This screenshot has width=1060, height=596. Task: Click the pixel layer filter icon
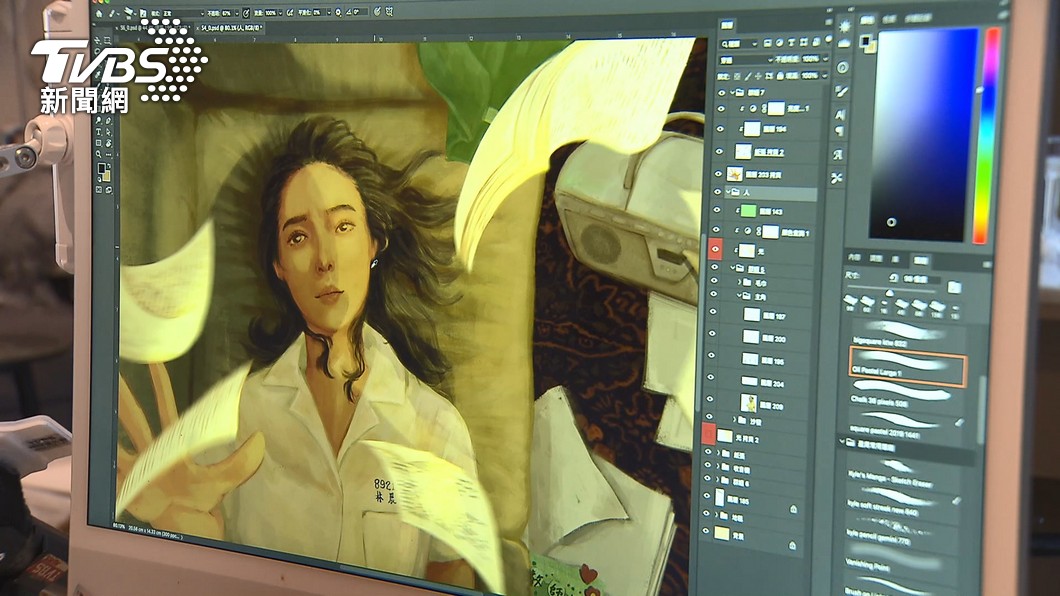pos(768,43)
